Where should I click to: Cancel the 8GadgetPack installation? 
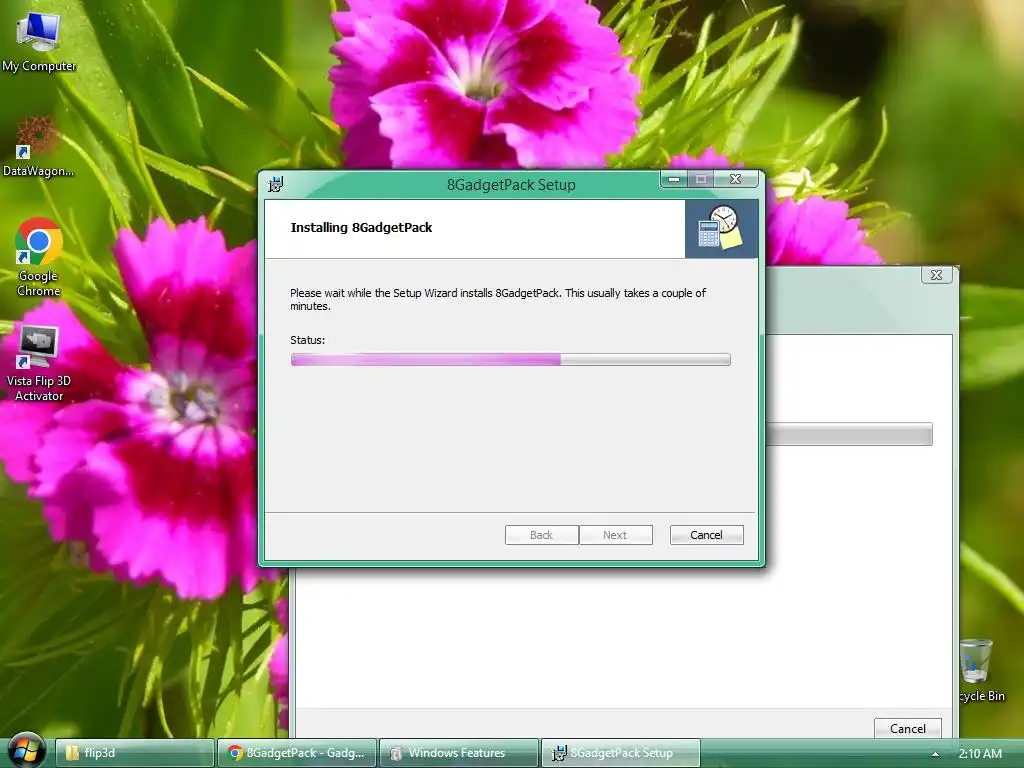click(707, 535)
